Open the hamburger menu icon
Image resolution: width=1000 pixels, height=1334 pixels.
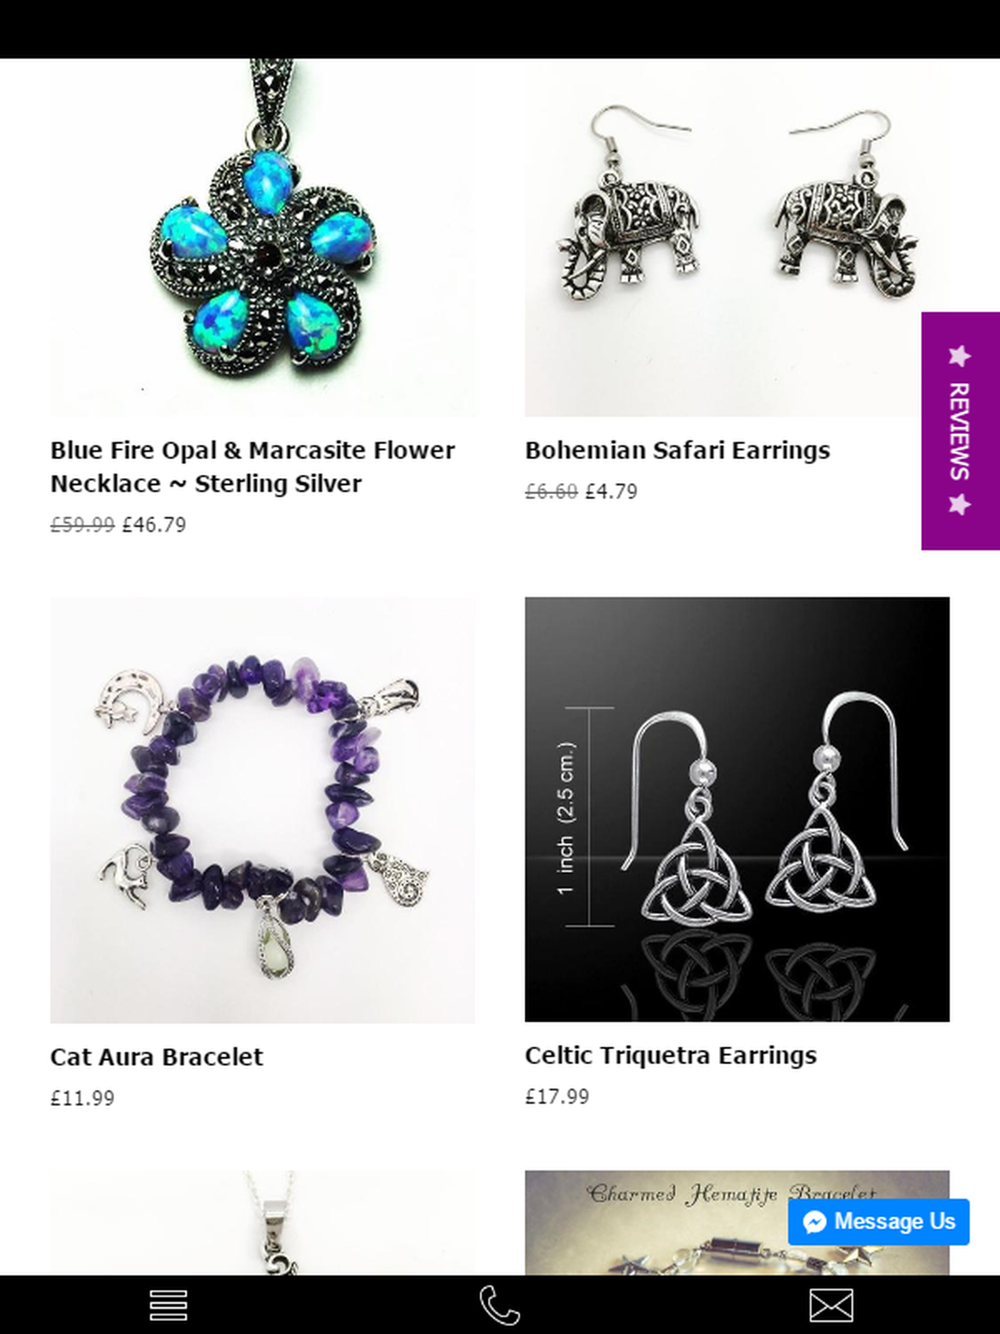(x=168, y=1305)
